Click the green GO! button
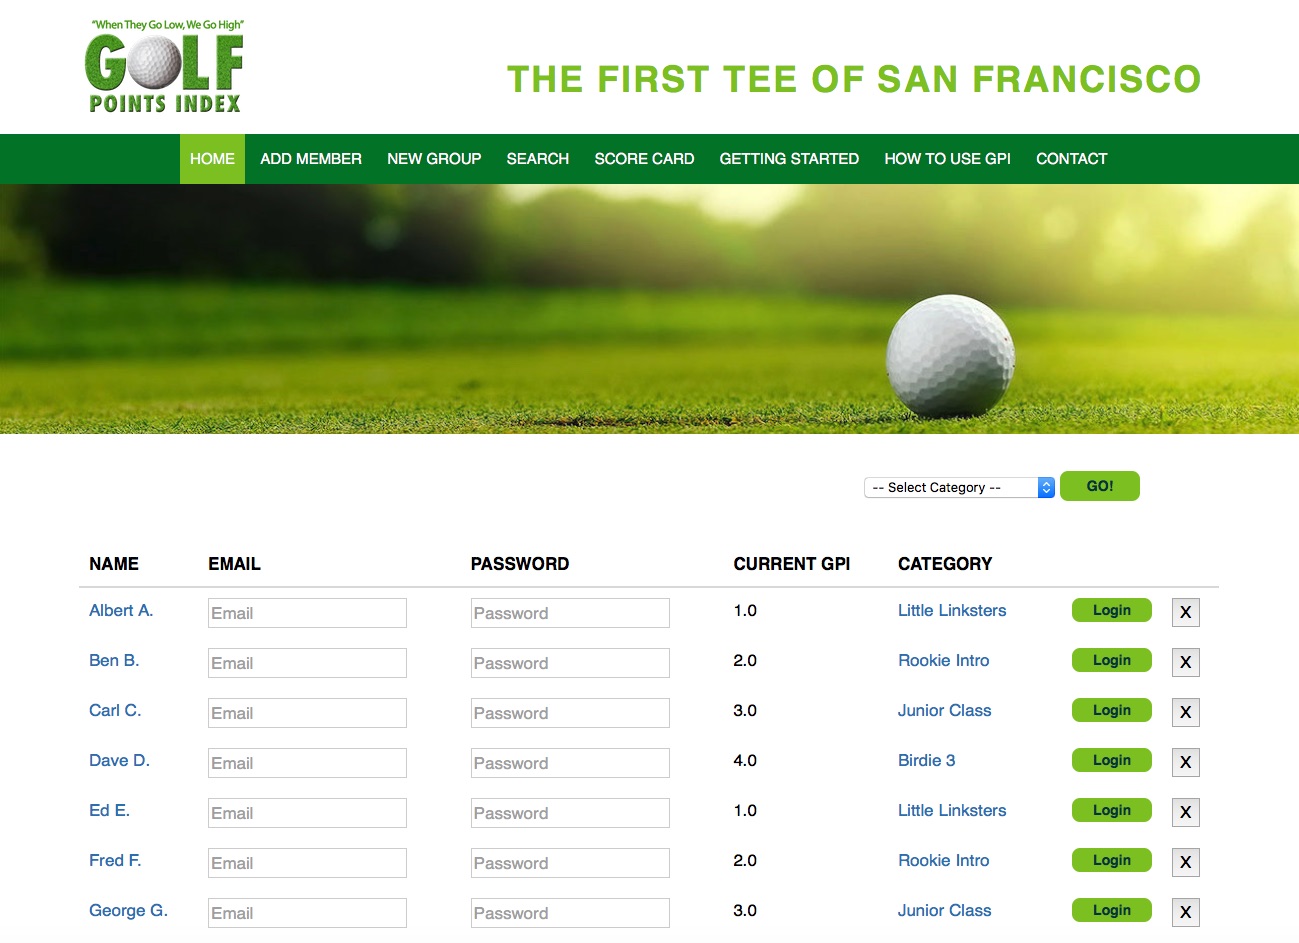This screenshot has height=943, width=1299. (1100, 486)
